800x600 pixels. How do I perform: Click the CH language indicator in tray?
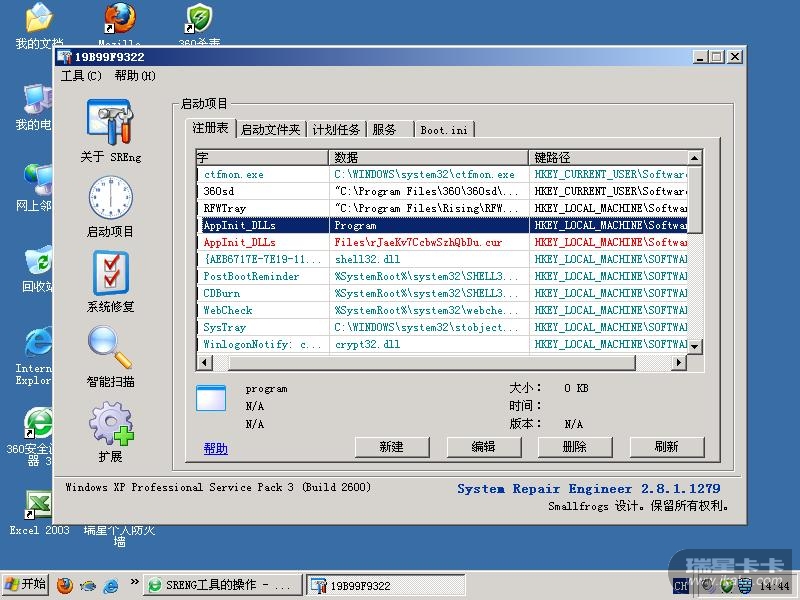pyautogui.click(x=681, y=586)
